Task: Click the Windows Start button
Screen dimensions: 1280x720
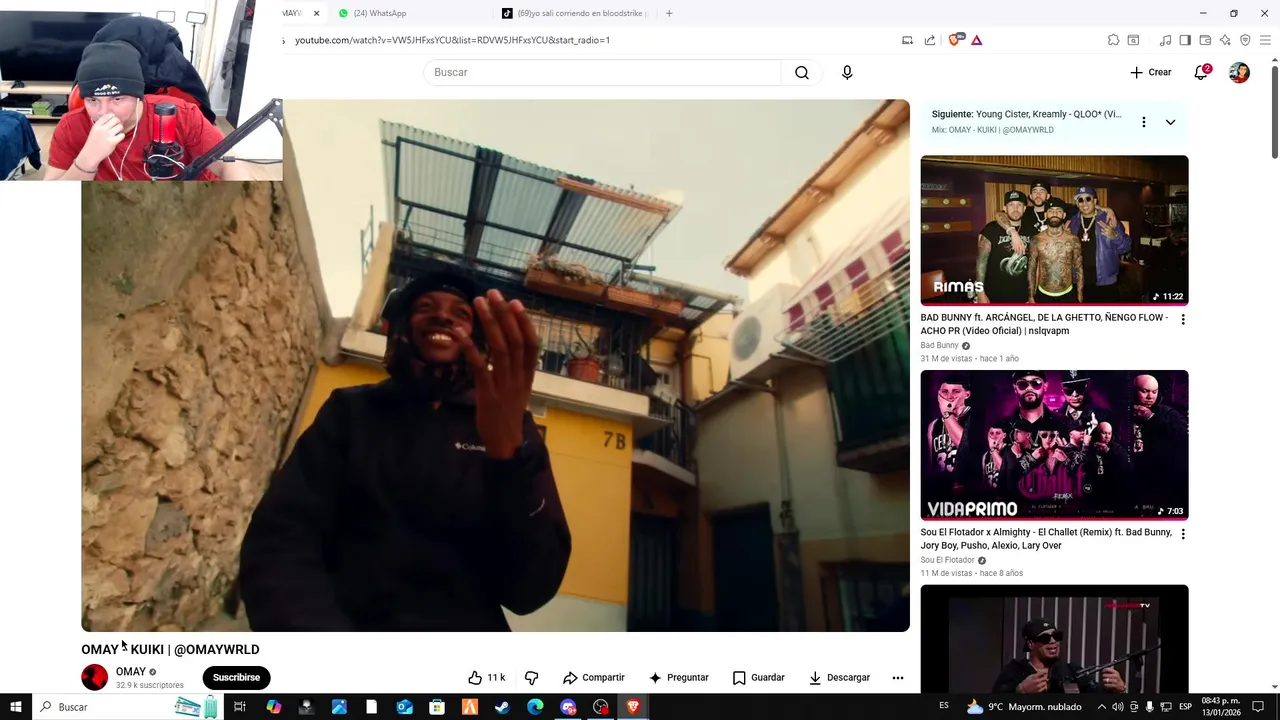Action: [15, 707]
